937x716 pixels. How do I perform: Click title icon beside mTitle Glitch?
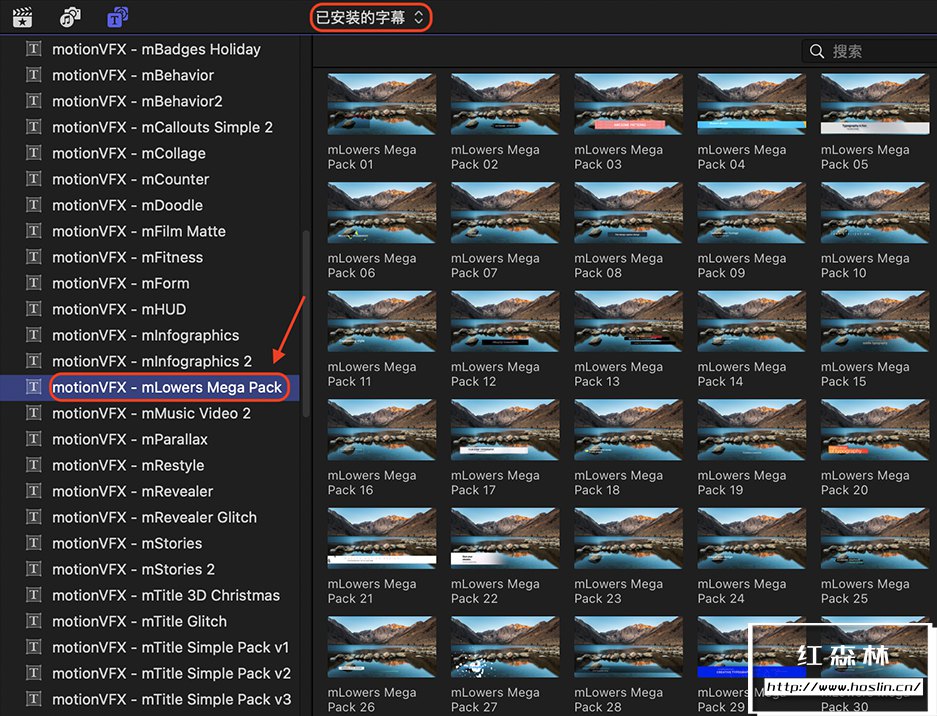[34, 620]
